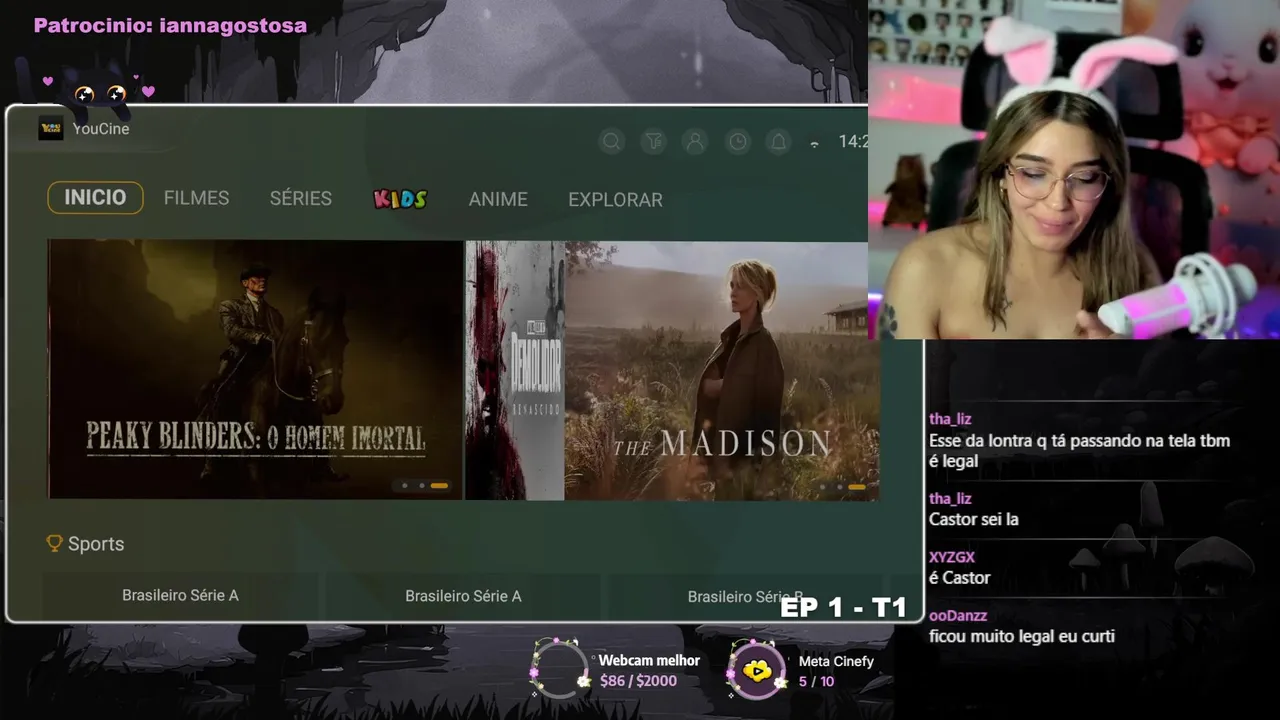
Task: Click the filter funnel icon
Action: click(654, 142)
